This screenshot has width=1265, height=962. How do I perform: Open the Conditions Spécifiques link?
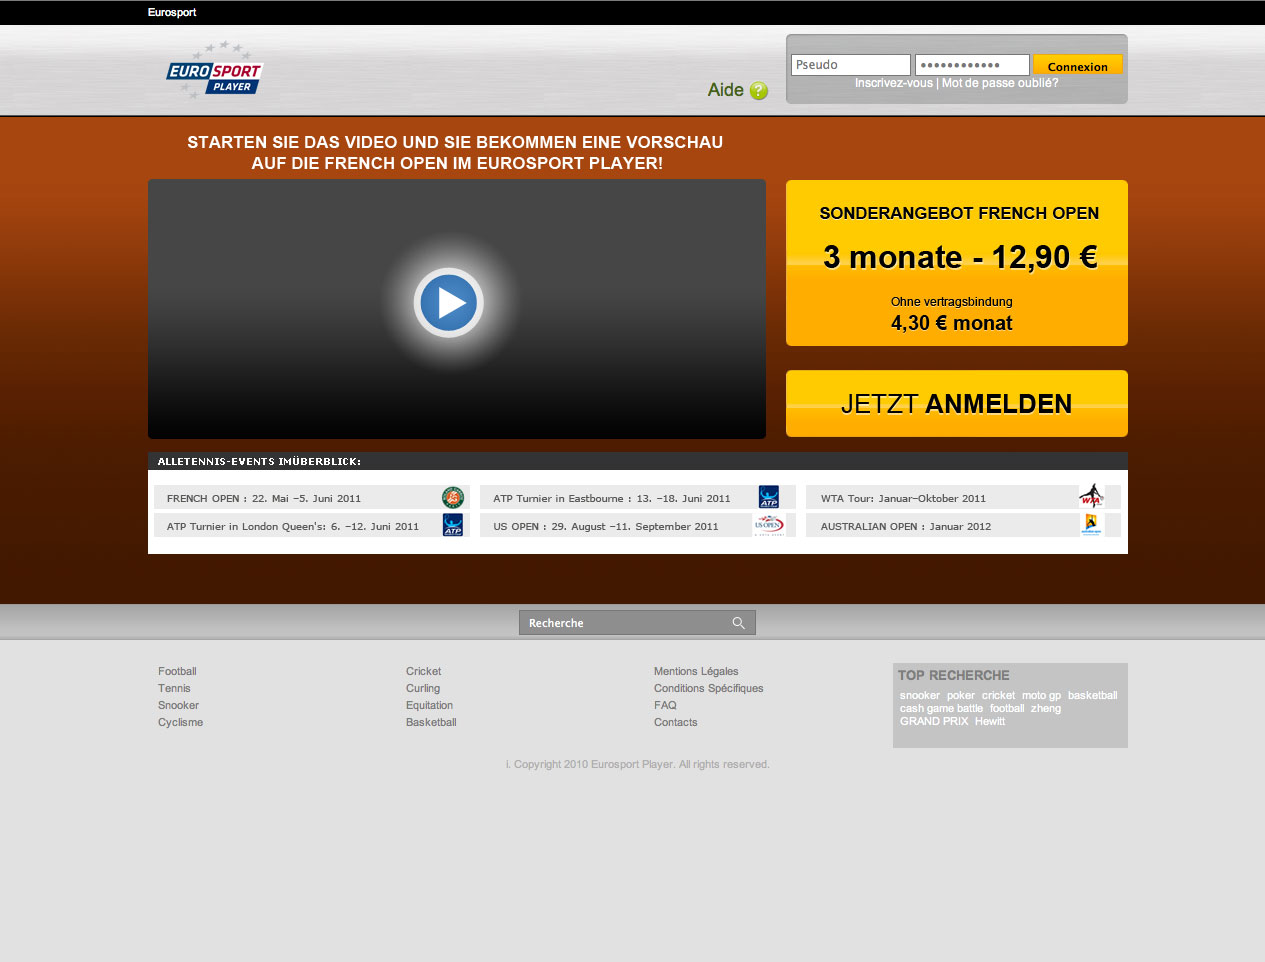click(x=708, y=688)
